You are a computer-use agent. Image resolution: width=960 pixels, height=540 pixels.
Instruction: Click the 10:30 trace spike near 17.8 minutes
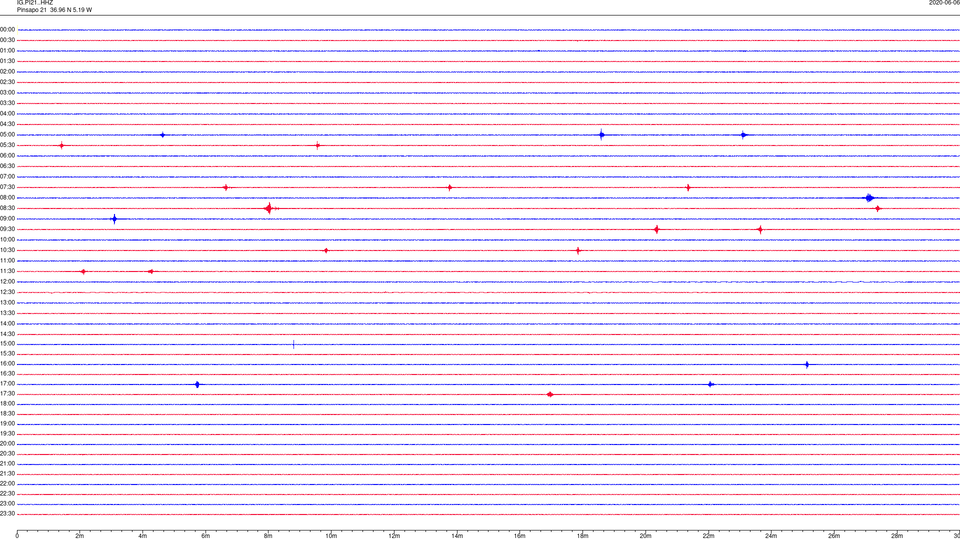tap(578, 250)
